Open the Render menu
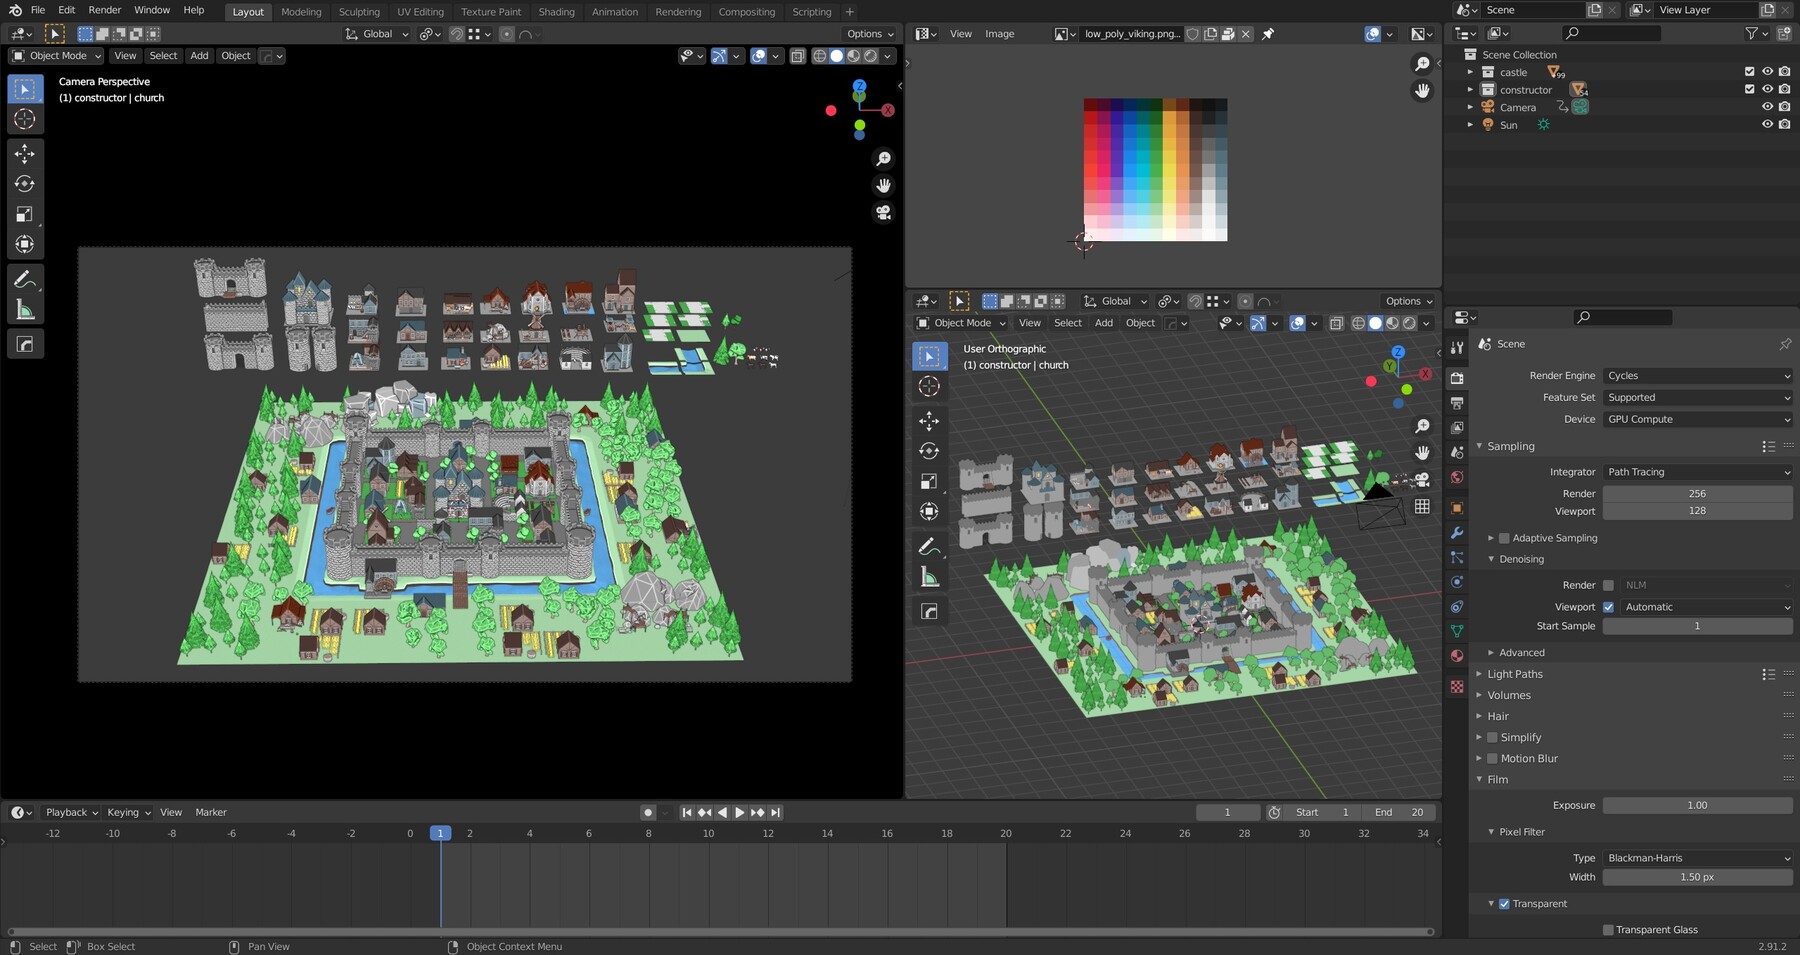This screenshot has width=1800, height=955. point(104,9)
